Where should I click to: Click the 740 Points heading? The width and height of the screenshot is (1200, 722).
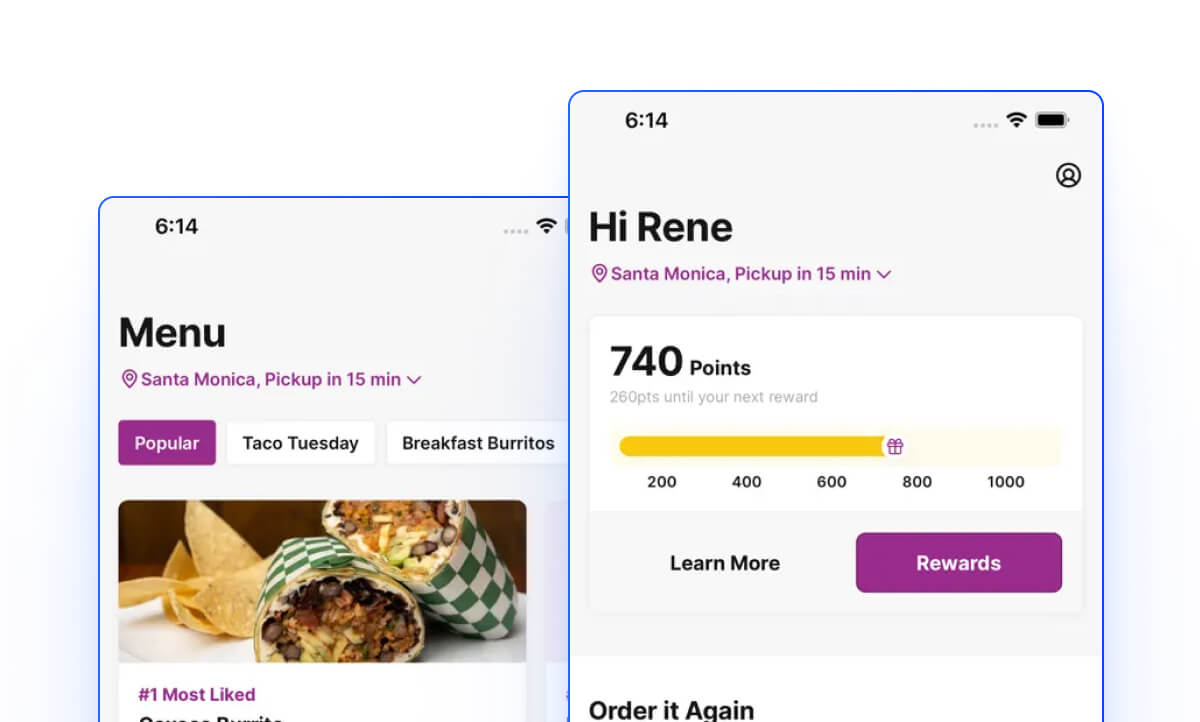click(x=680, y=362)
